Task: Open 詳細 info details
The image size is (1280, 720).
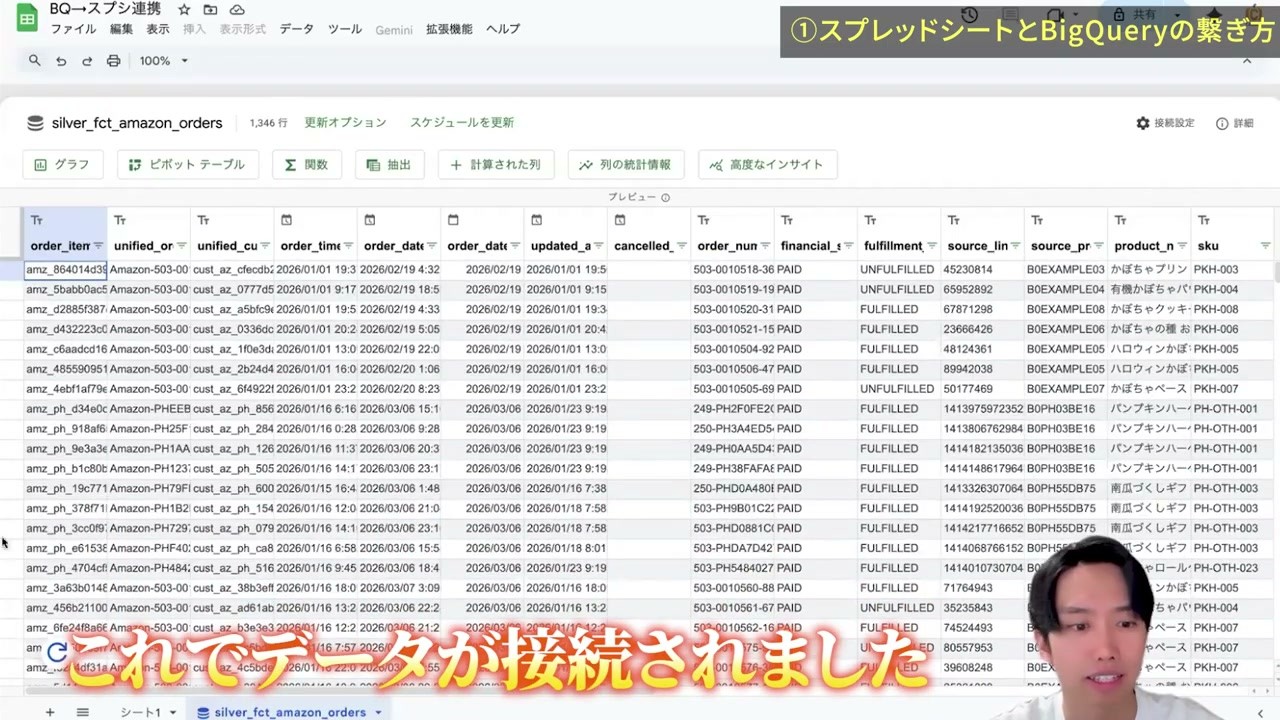Action: coord(1234,123)
